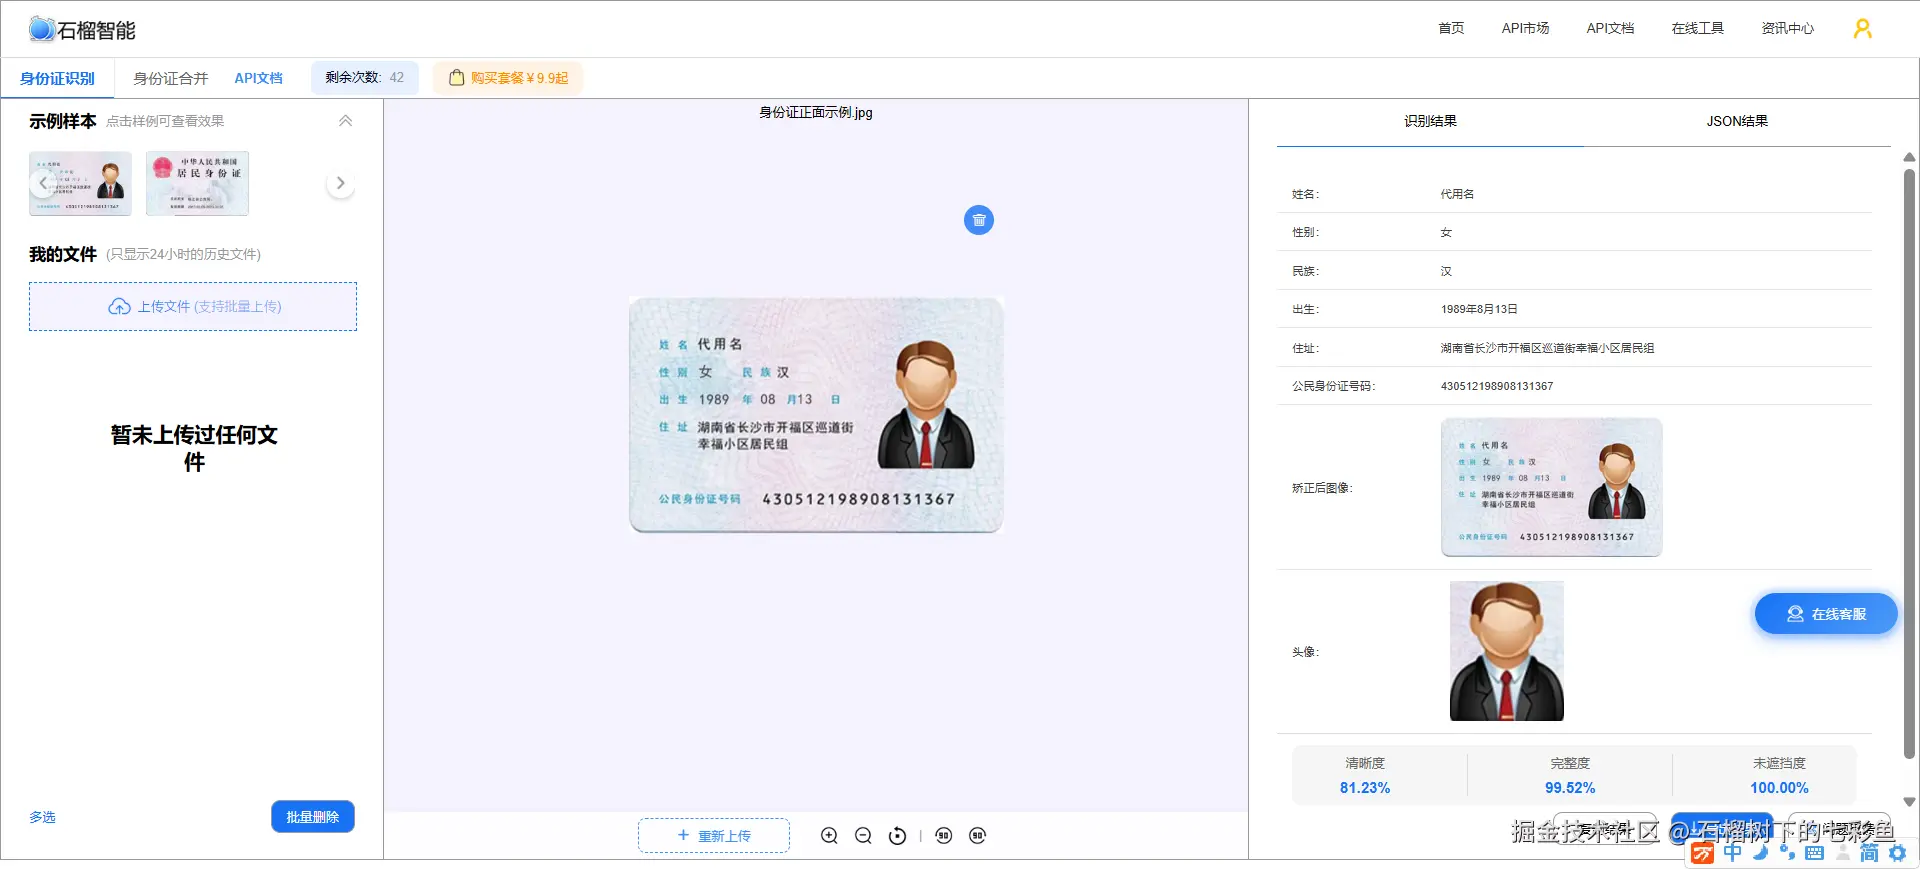Click the Sogou input method logo
This screenshot has width=1920, height=869.
[x=1702, y=853]
